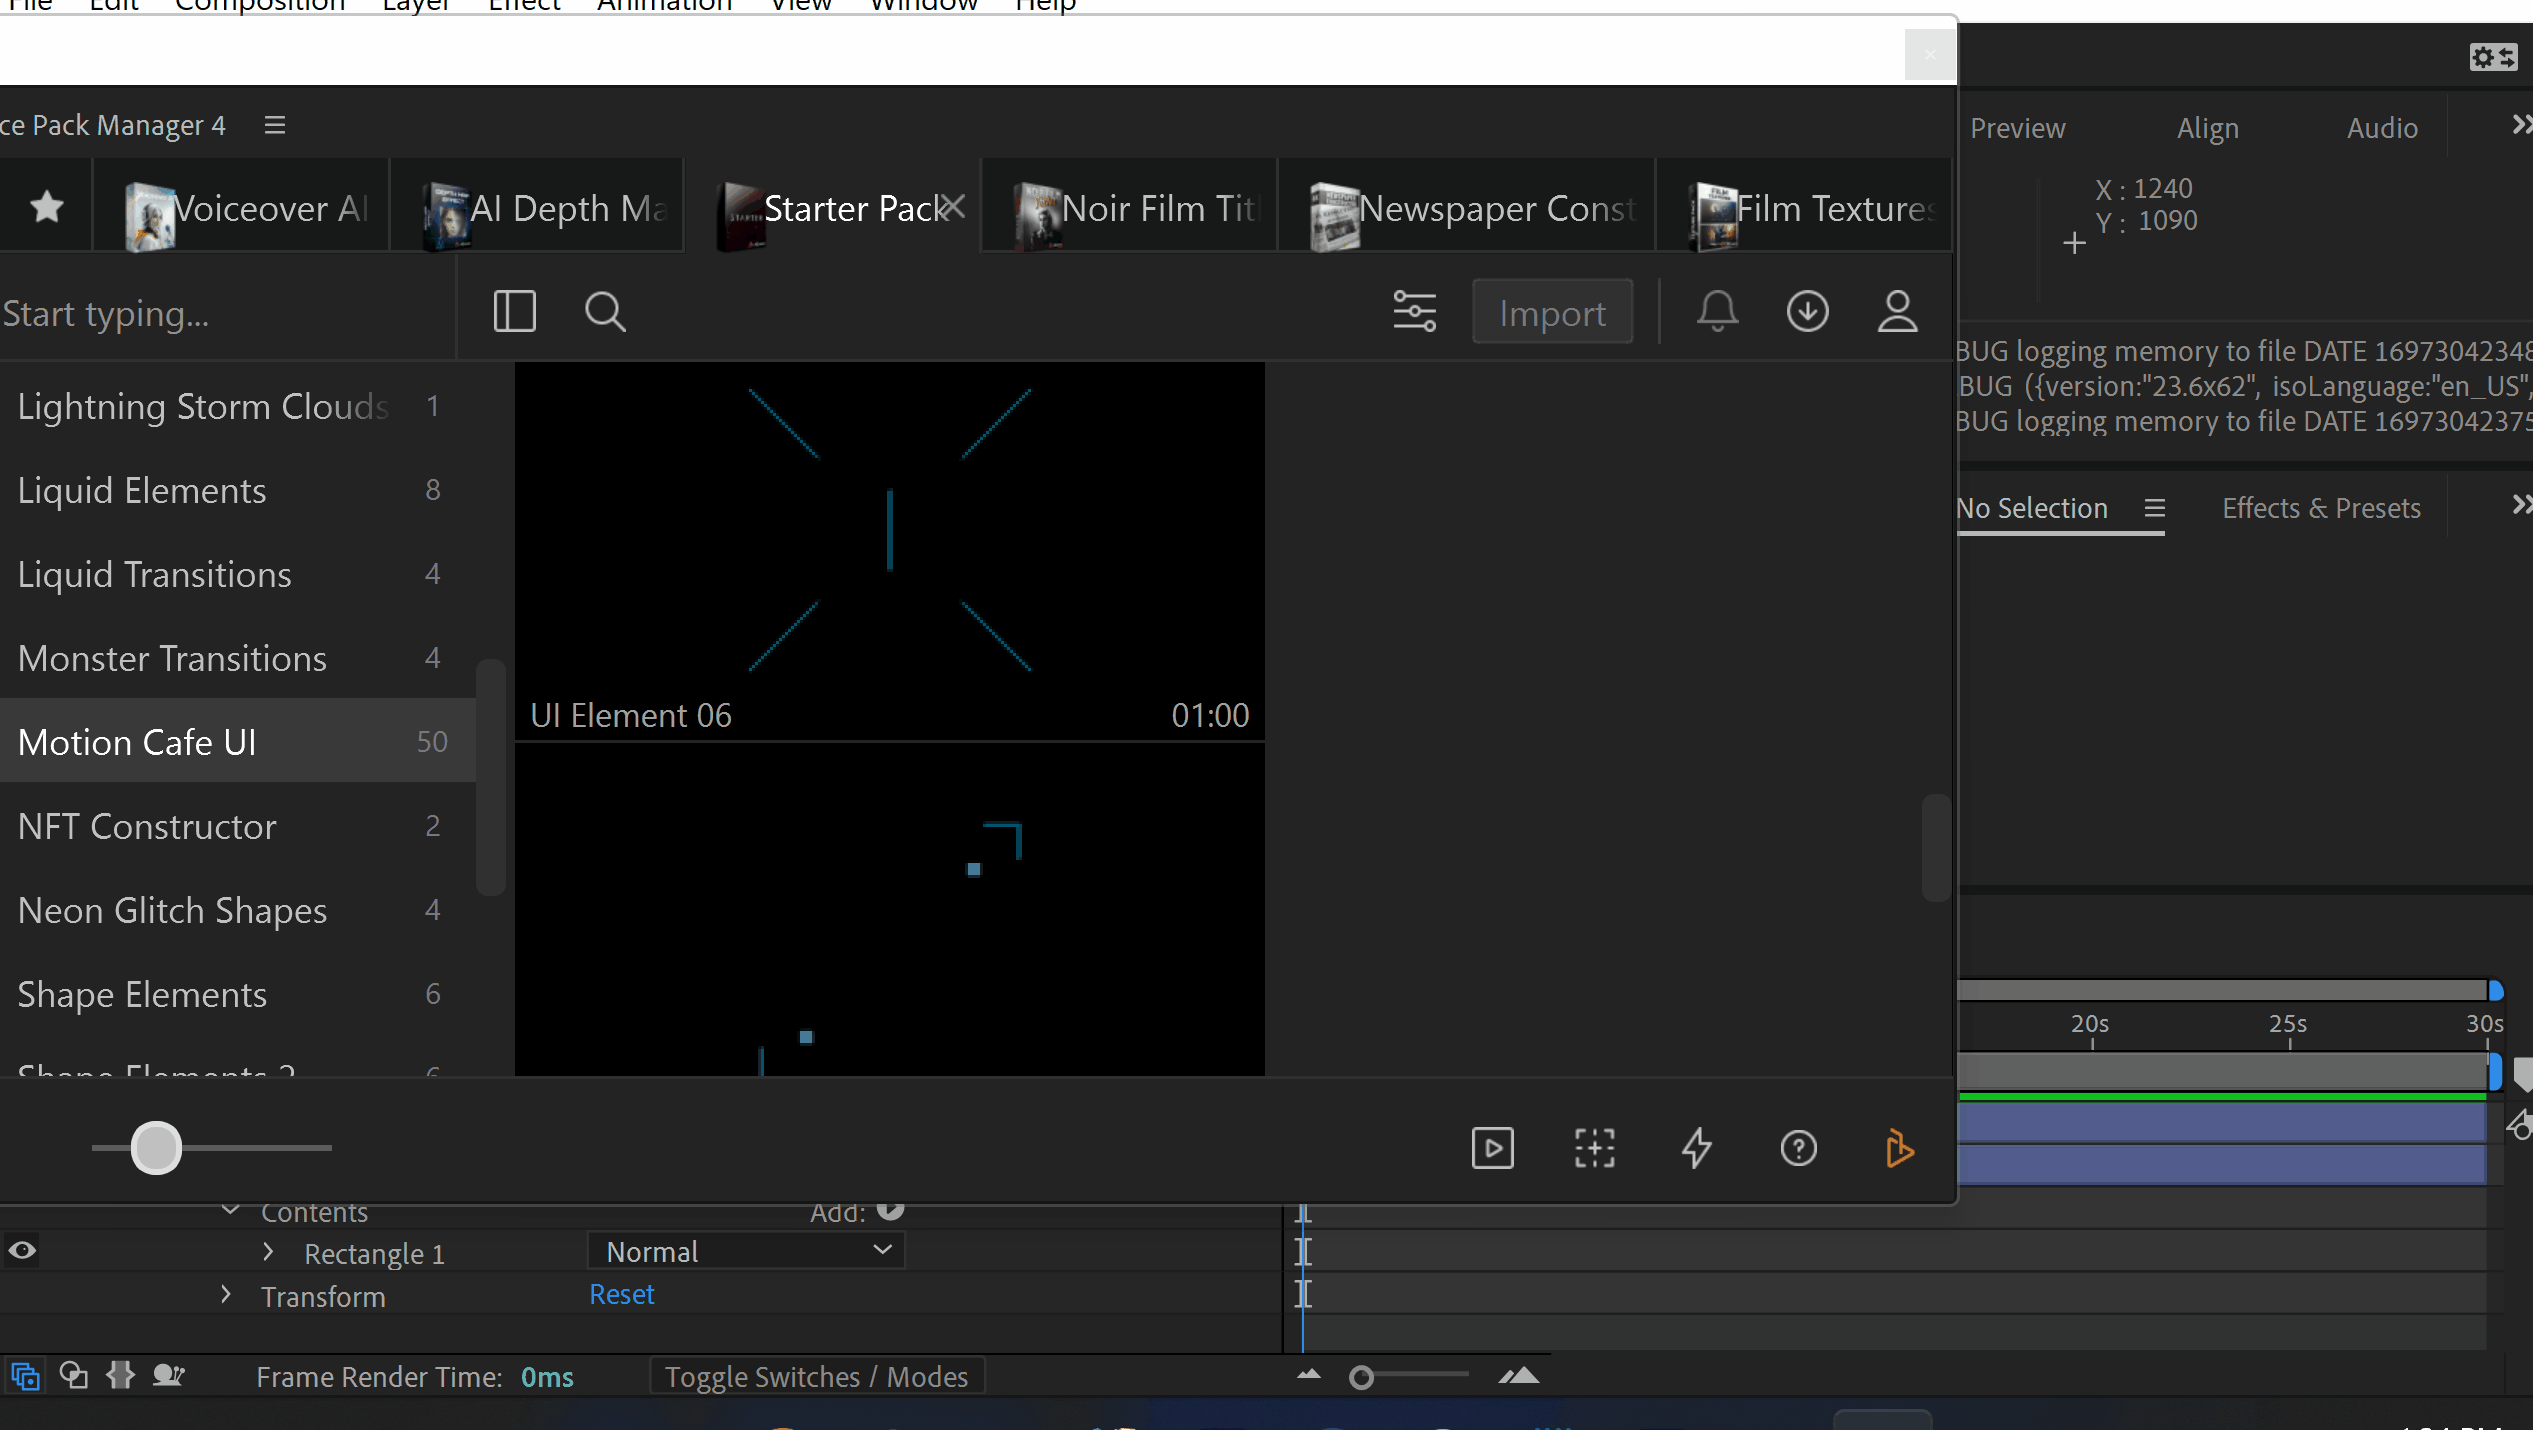2533x1430 pixels.
Task: Click the help question mark icon
Action: [1798, 1148]
